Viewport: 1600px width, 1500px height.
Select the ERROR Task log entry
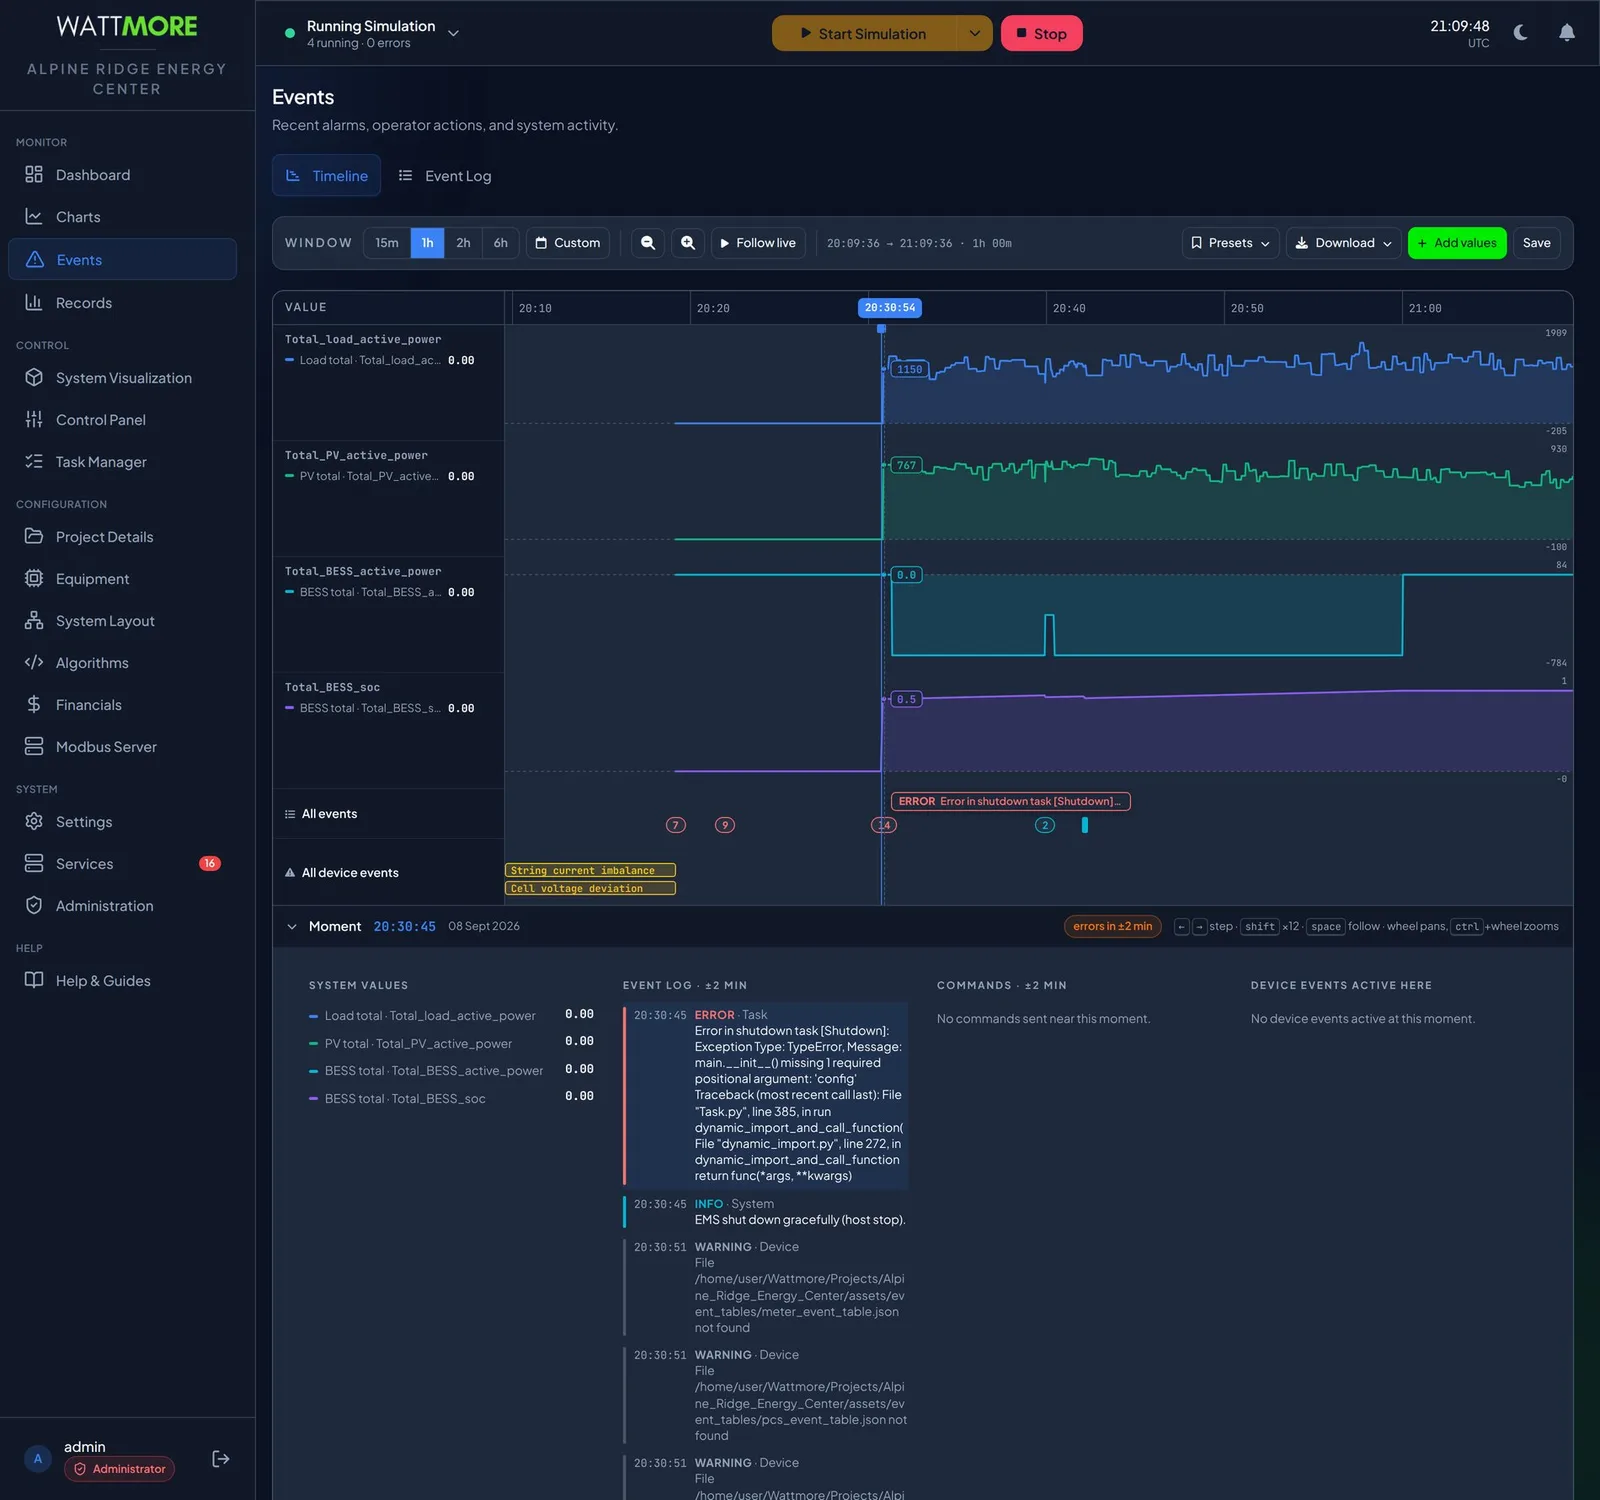766,1095
